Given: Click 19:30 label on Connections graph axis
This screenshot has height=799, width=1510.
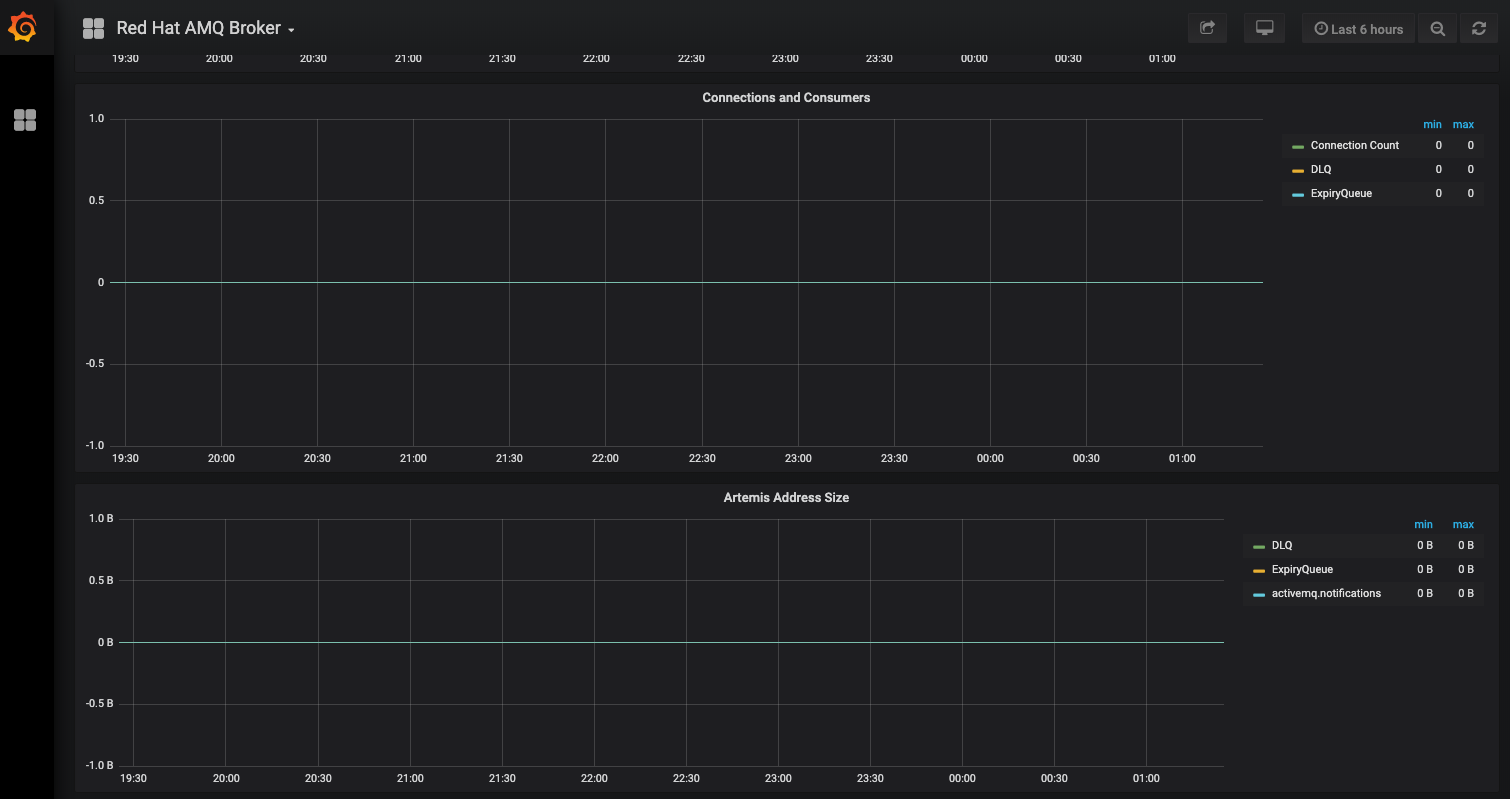Looking at the screenshot, I should [x=125, y=458].
